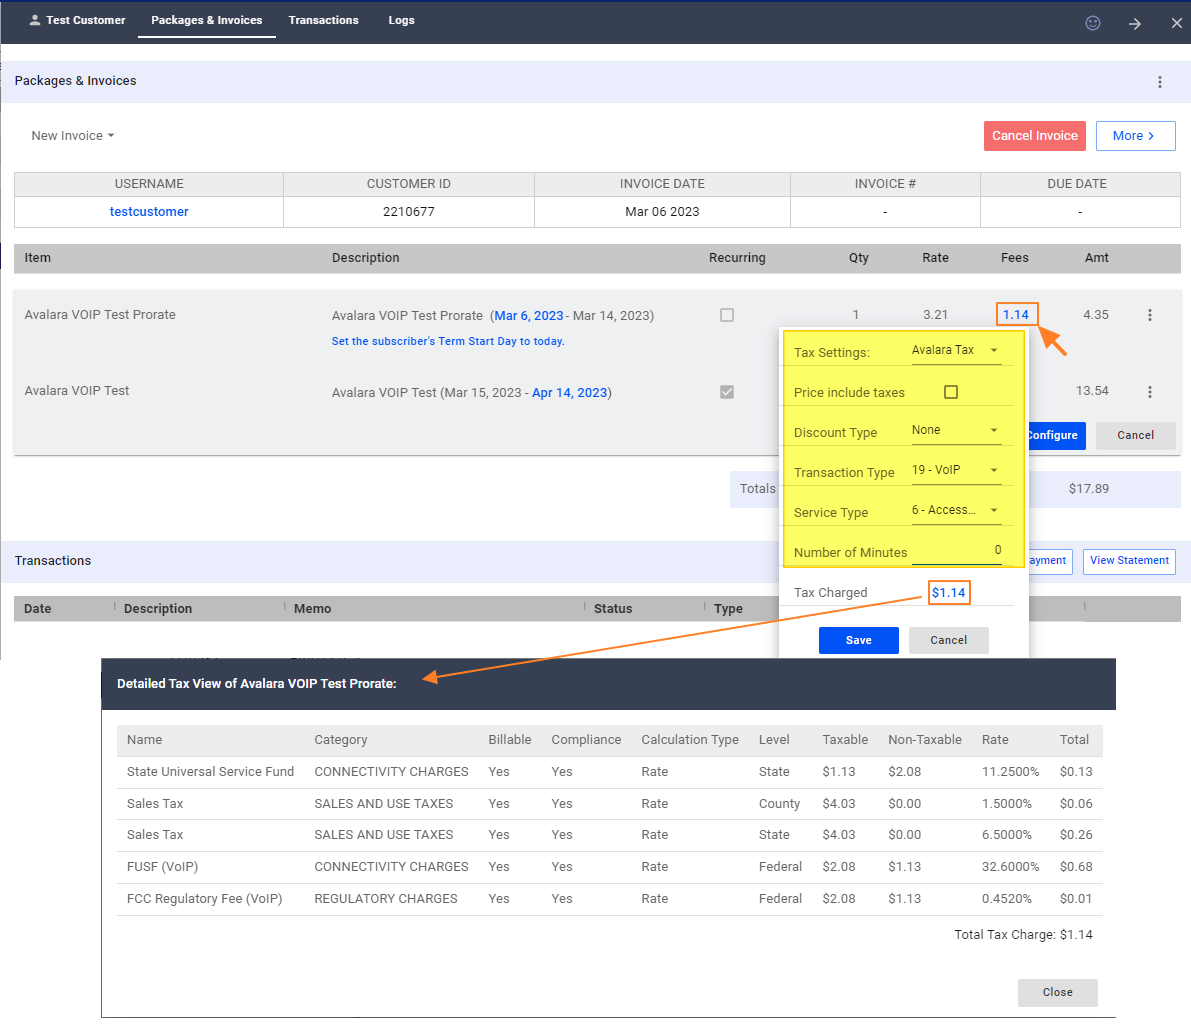Open the Tax Settings dropdown showing Avalara Tax
Viewport: 1191px width, 1026px height.
pyautogui.click(x=955, y=350)
